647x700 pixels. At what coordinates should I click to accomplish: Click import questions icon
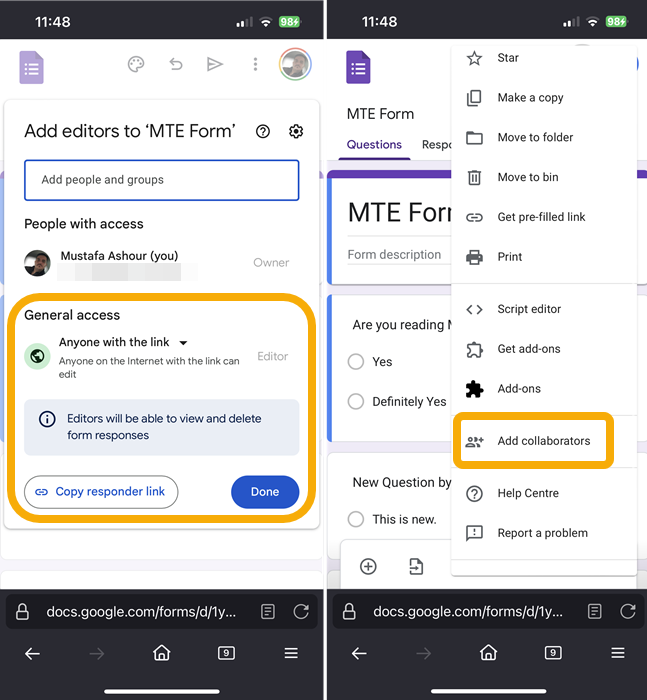416,567
